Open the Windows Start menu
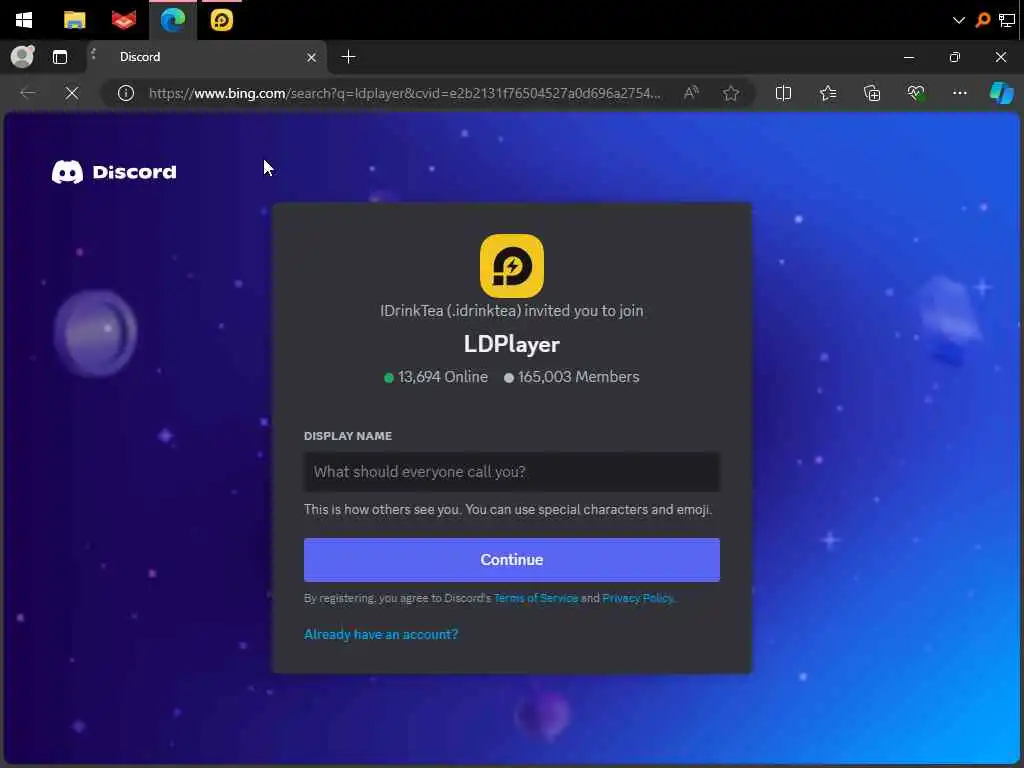This screenshot has width=1024, height=768. point(24,20)
